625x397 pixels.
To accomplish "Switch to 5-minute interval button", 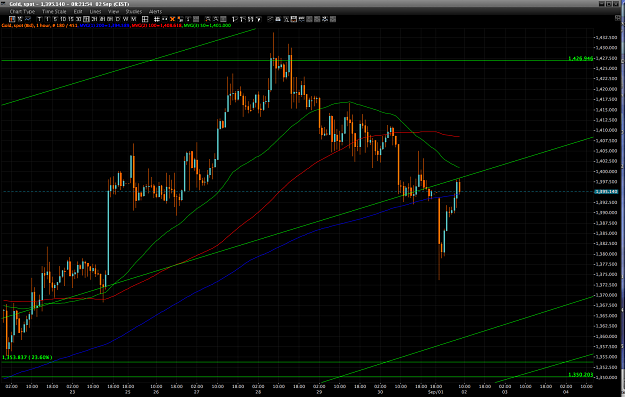I will pyautogui.click(x=55, y=19).
